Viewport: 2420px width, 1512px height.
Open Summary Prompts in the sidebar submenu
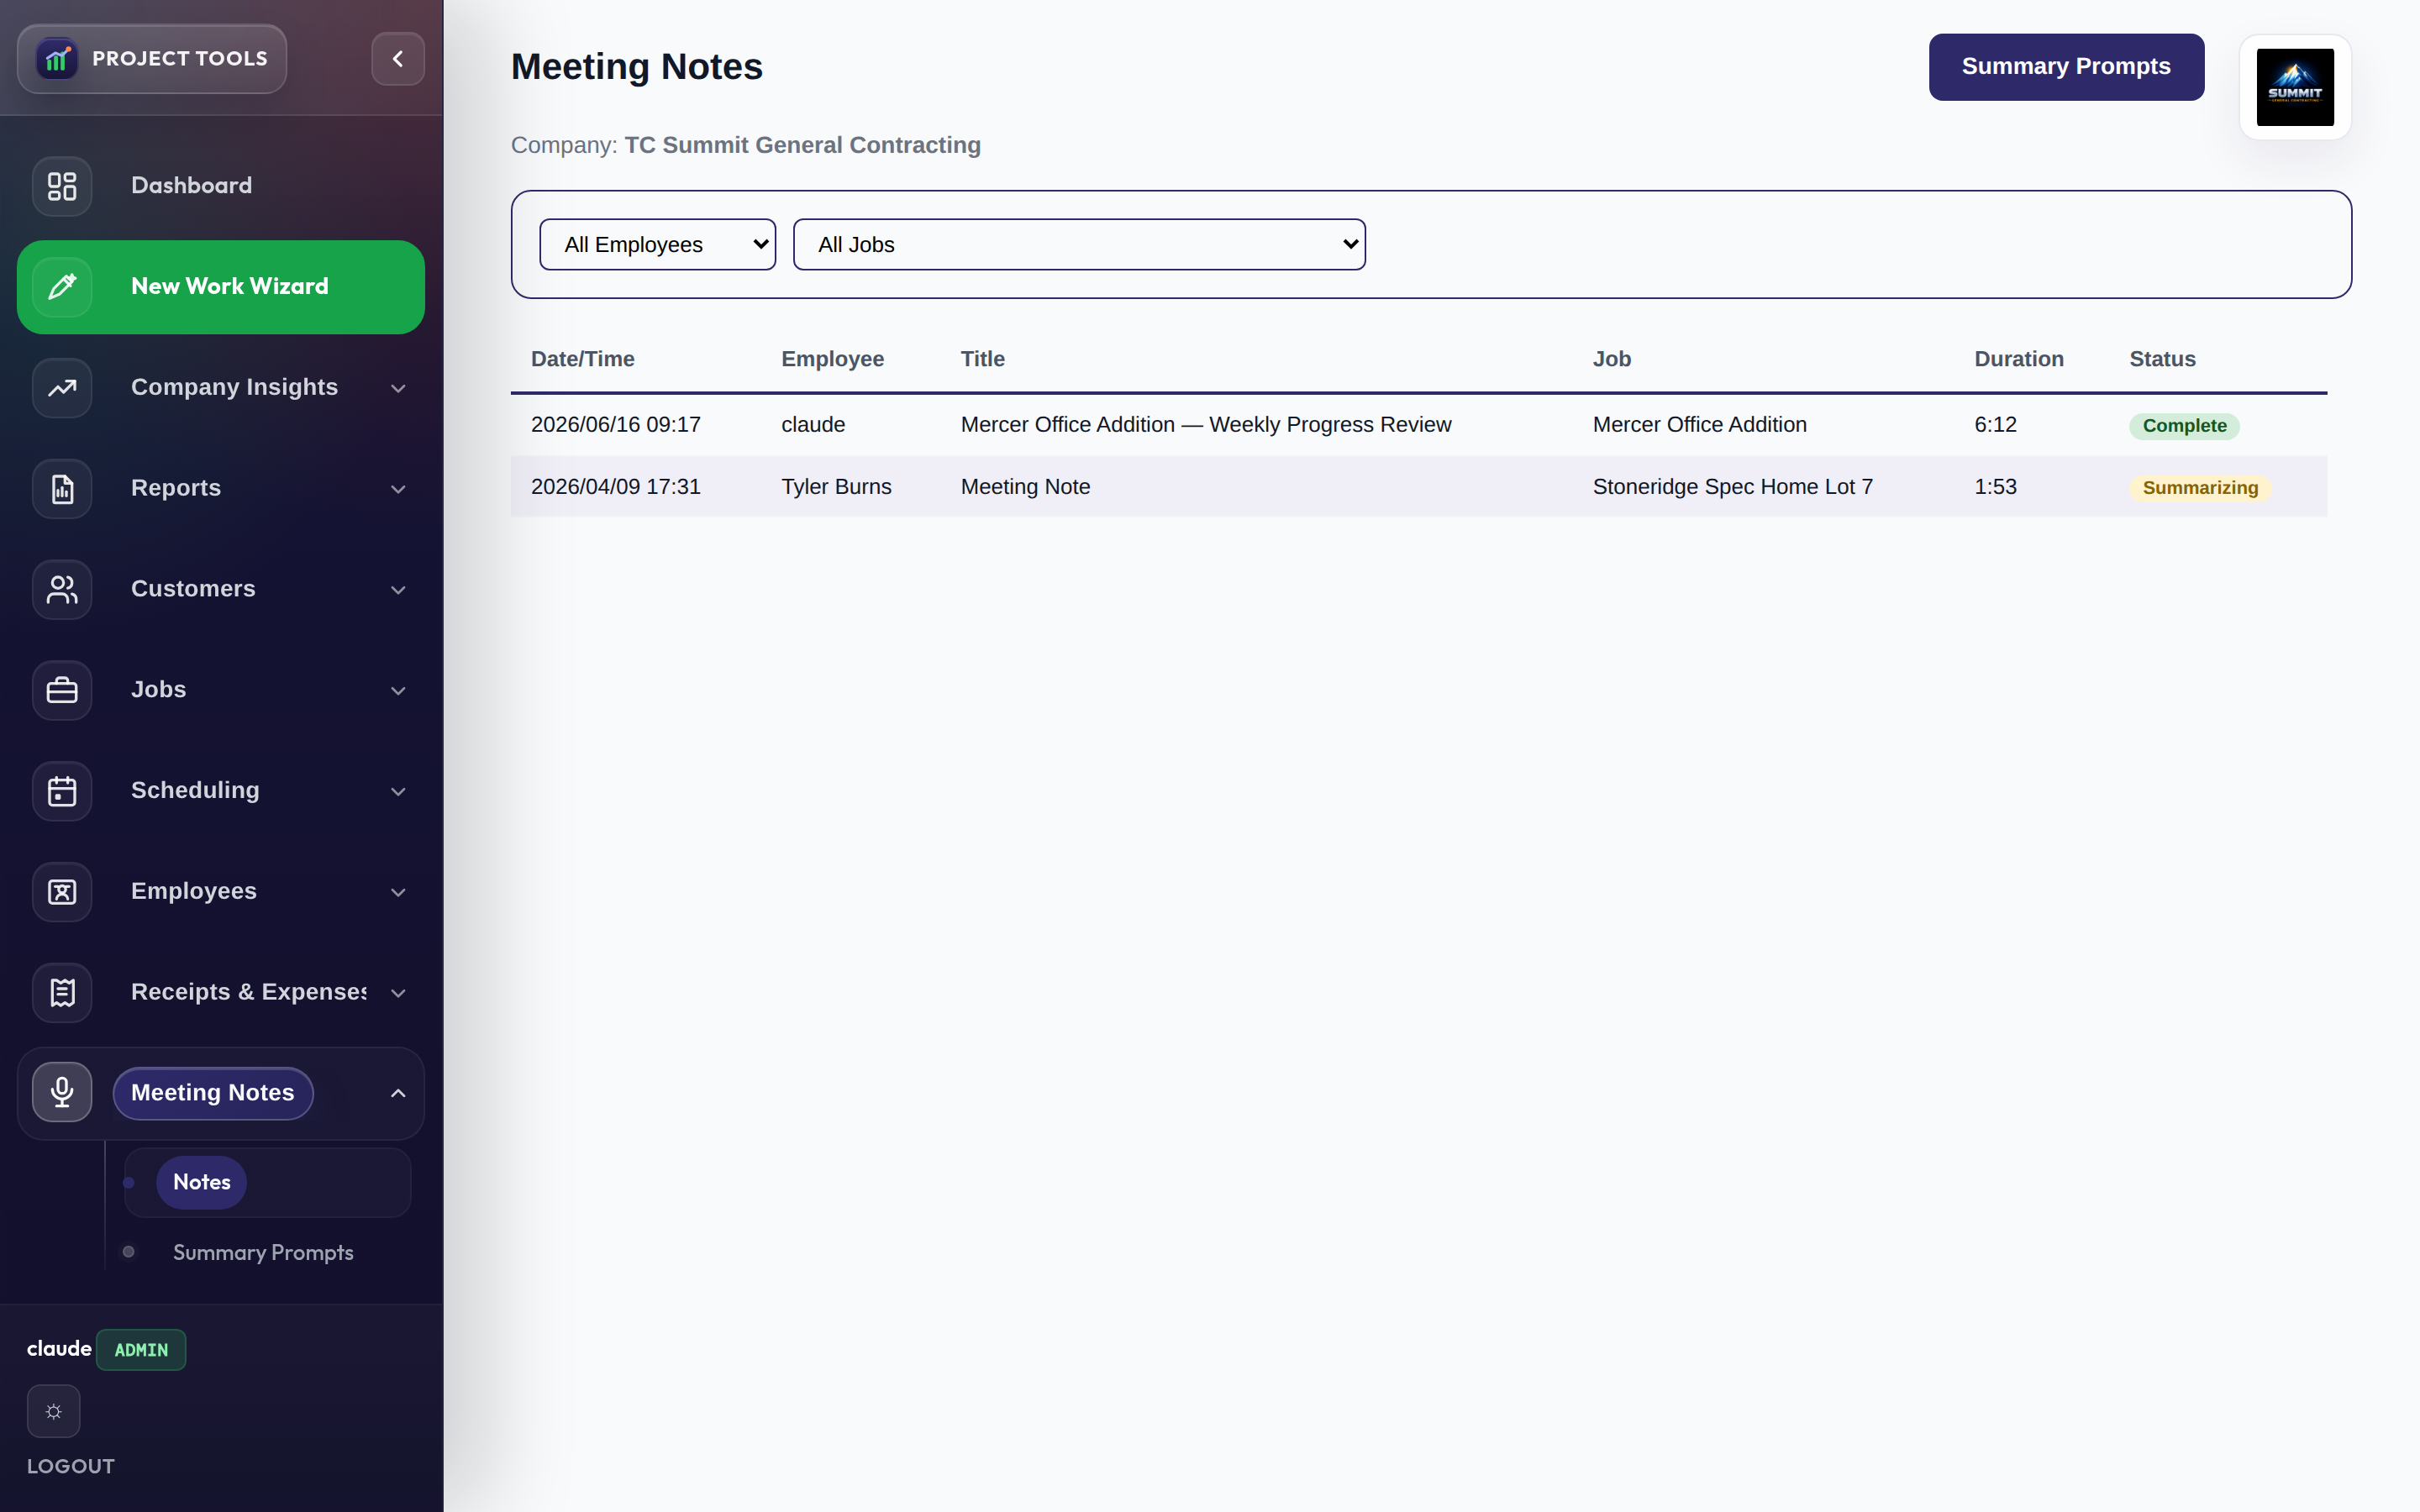263,1253
